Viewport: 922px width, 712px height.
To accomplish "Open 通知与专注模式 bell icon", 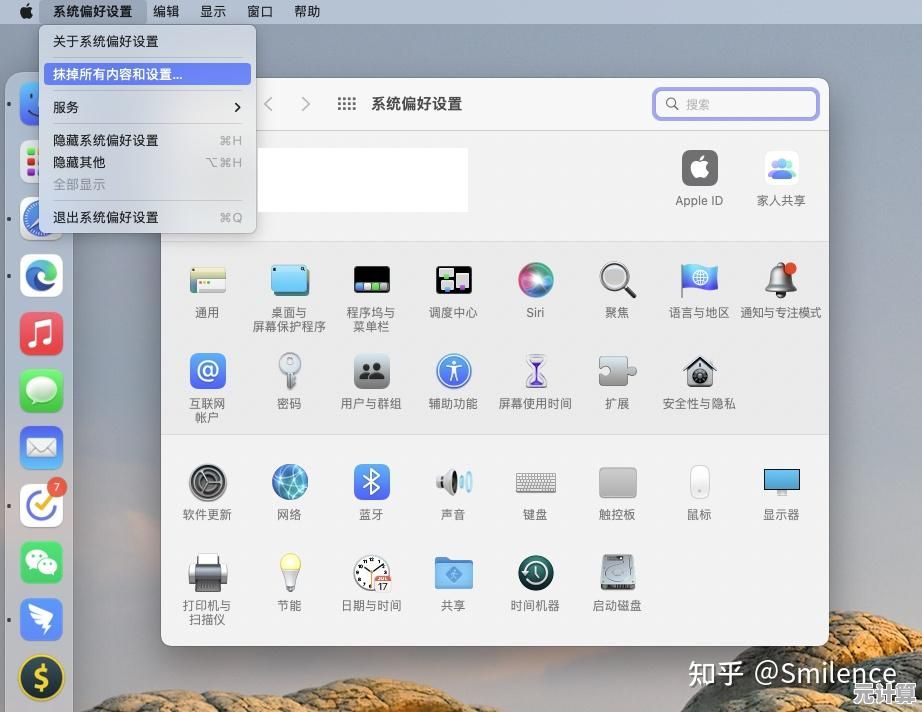I will [781, 281].
